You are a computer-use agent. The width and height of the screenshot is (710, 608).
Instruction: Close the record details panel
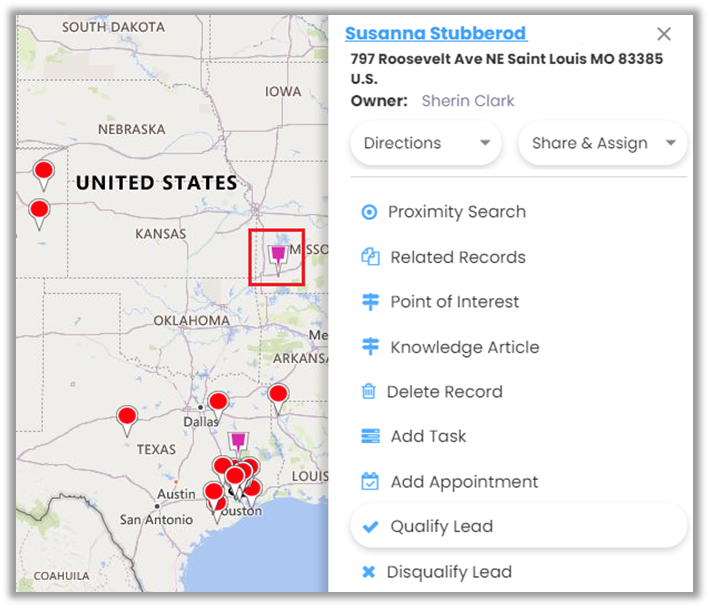[664, 34]
